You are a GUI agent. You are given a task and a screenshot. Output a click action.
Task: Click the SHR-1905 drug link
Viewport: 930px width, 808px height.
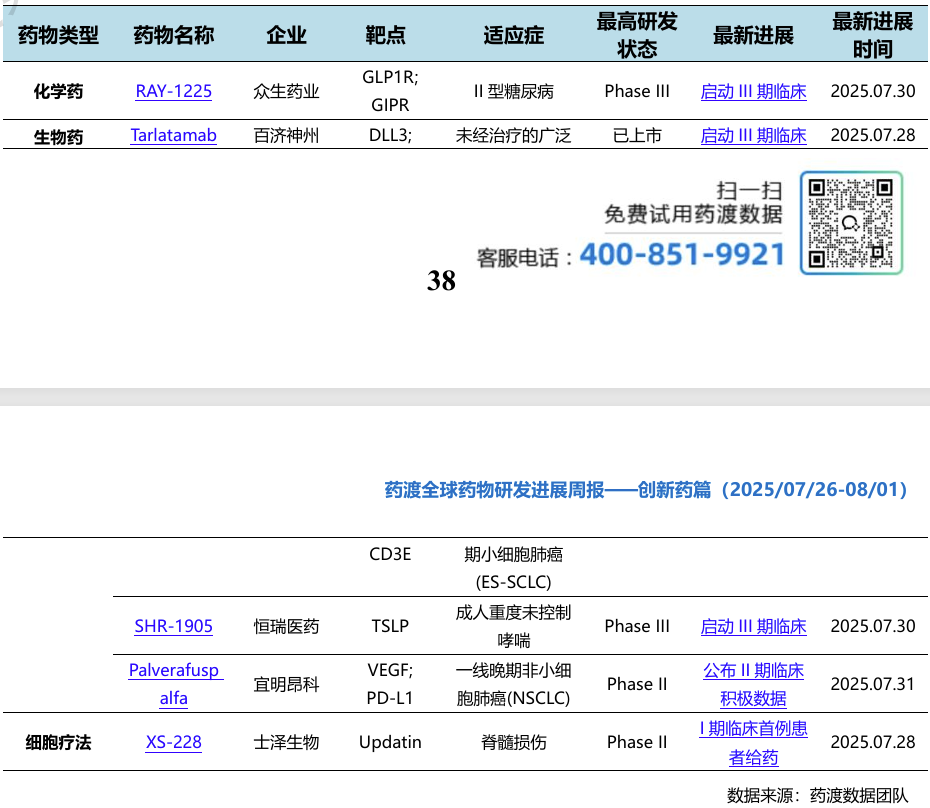173,626
